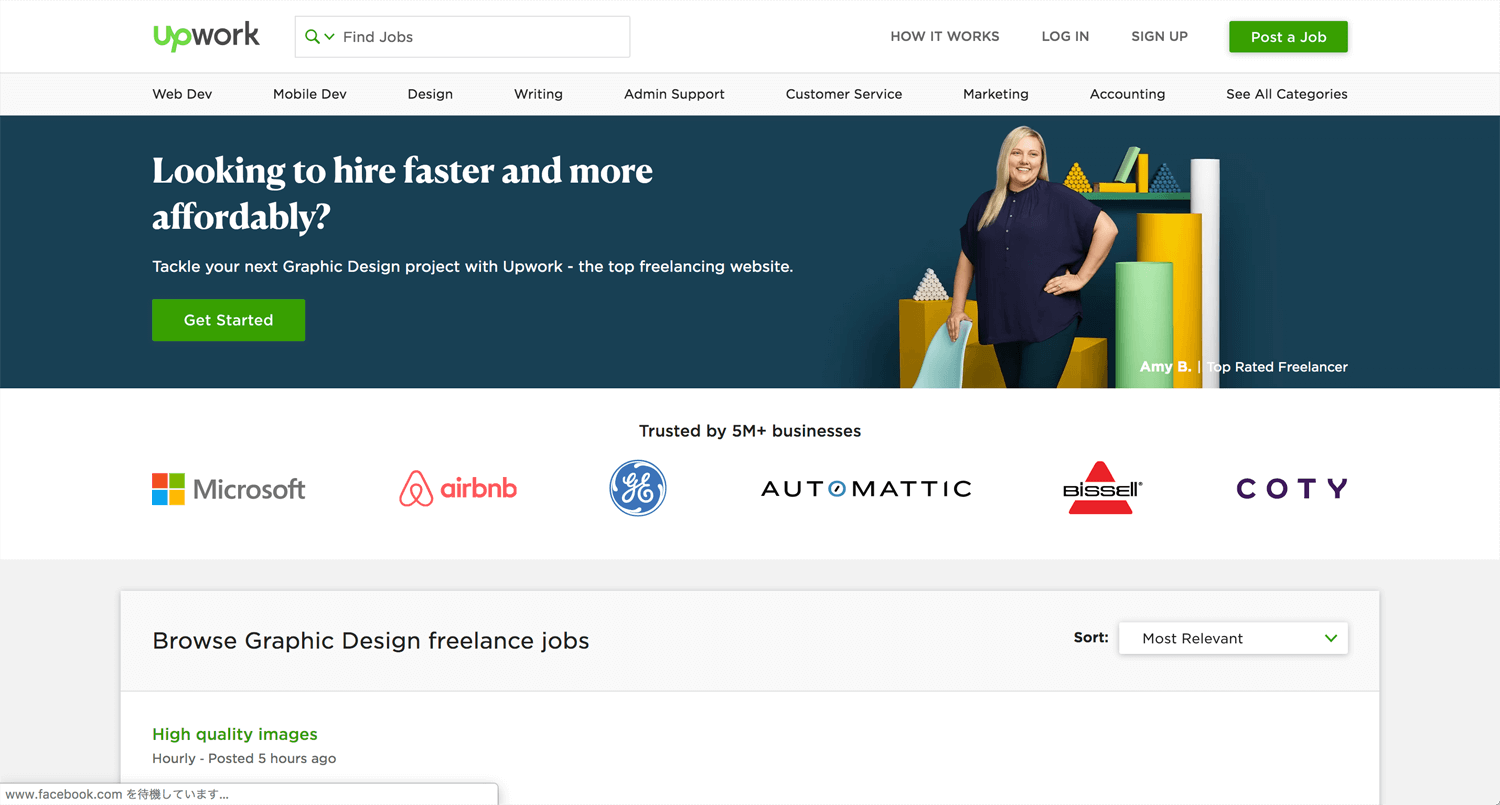The width and height of the screenshot is (1500, 805).
Task: Open the Mobile Dev category
Action: [310, 94]
